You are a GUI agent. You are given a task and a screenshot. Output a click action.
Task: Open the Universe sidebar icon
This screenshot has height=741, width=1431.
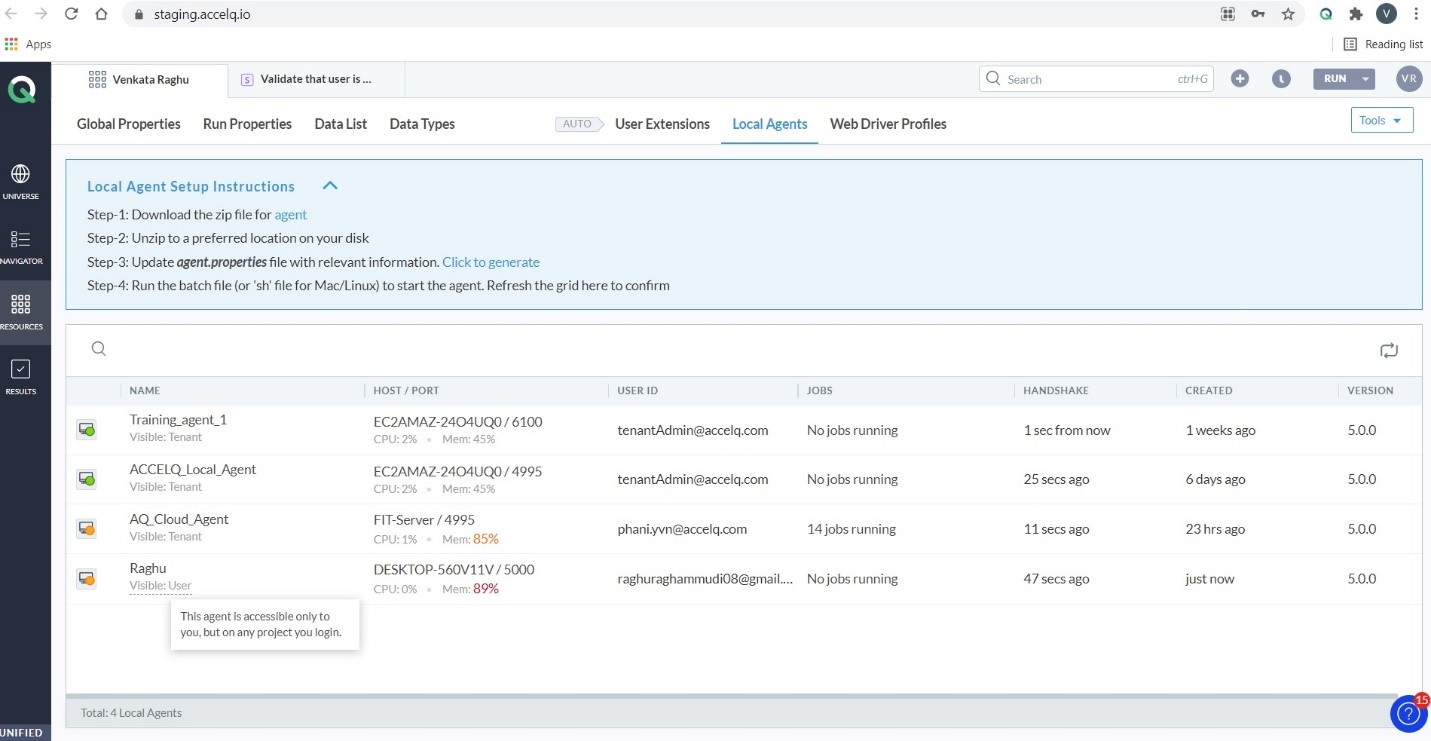click(x=20, y=181)
